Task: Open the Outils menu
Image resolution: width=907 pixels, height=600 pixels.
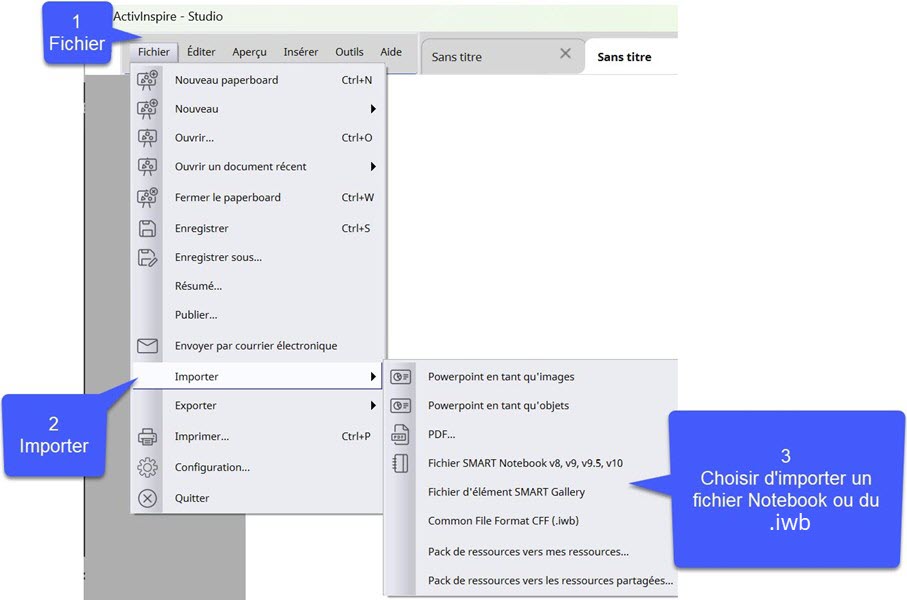Action: (349, 52)
